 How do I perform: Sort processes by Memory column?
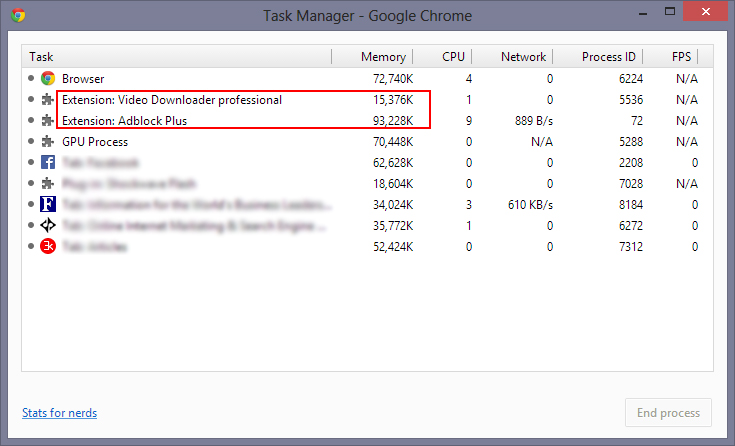pos(383,57)
